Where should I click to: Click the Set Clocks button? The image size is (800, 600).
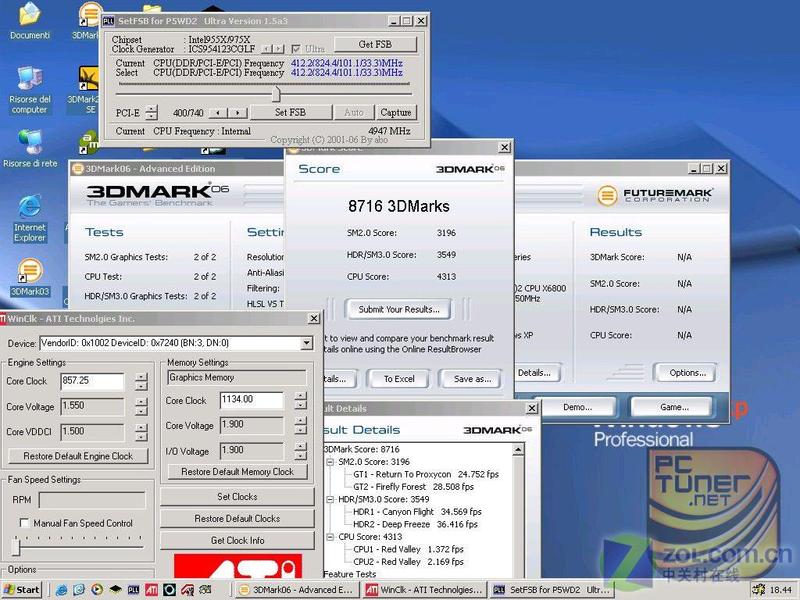click(x=237, y=496)
